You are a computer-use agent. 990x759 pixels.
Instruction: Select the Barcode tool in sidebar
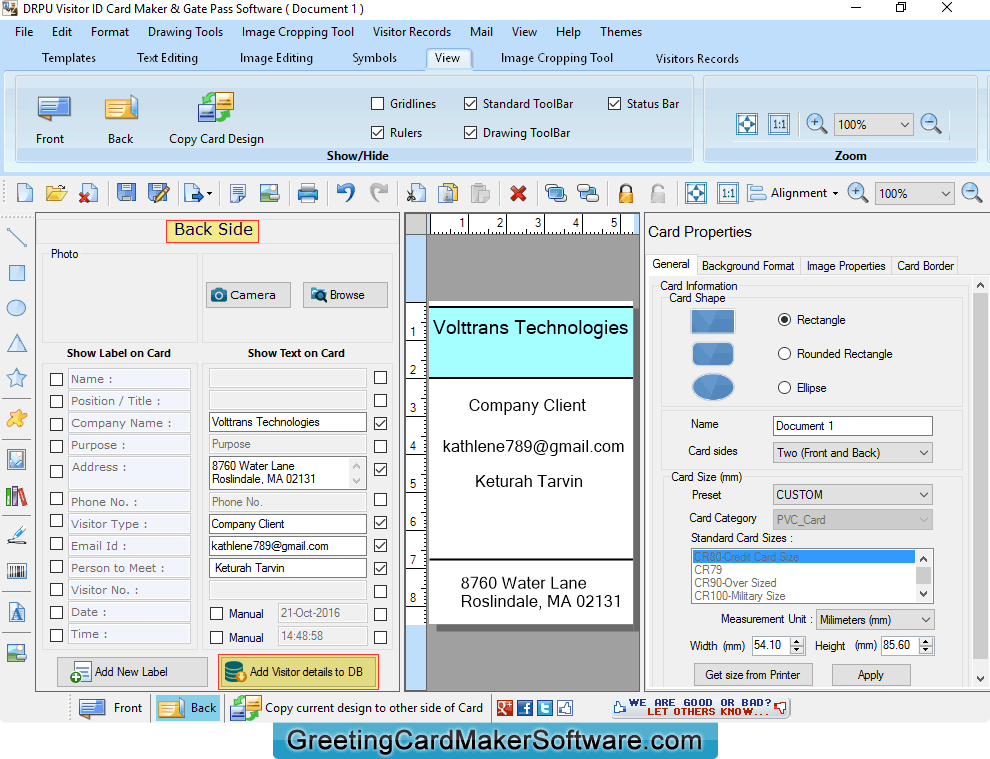click(16, 571)
